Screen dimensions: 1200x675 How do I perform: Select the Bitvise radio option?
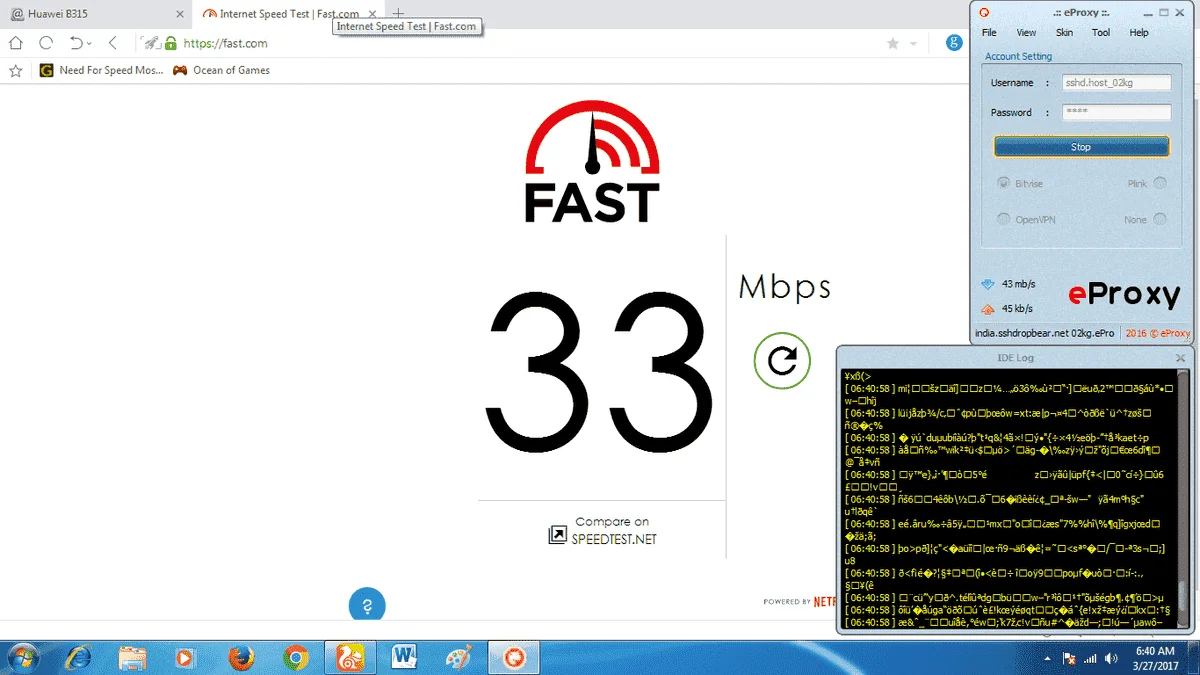pyautogui.click(x=1003, y=183)
